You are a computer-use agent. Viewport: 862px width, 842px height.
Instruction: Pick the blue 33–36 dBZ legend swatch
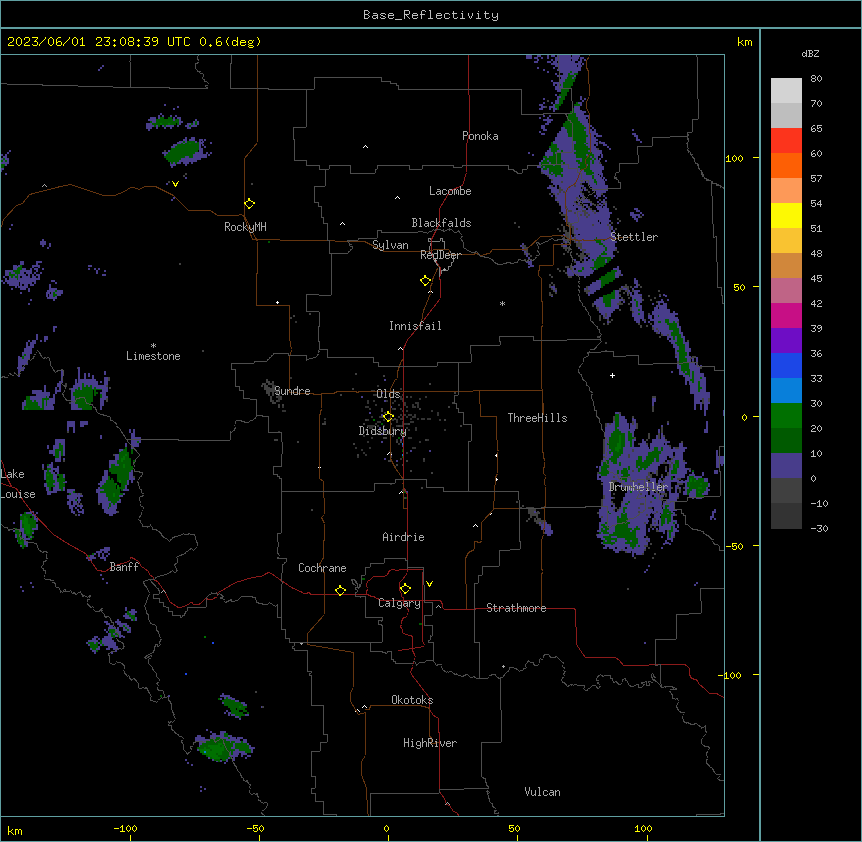(x=786, y=365)
